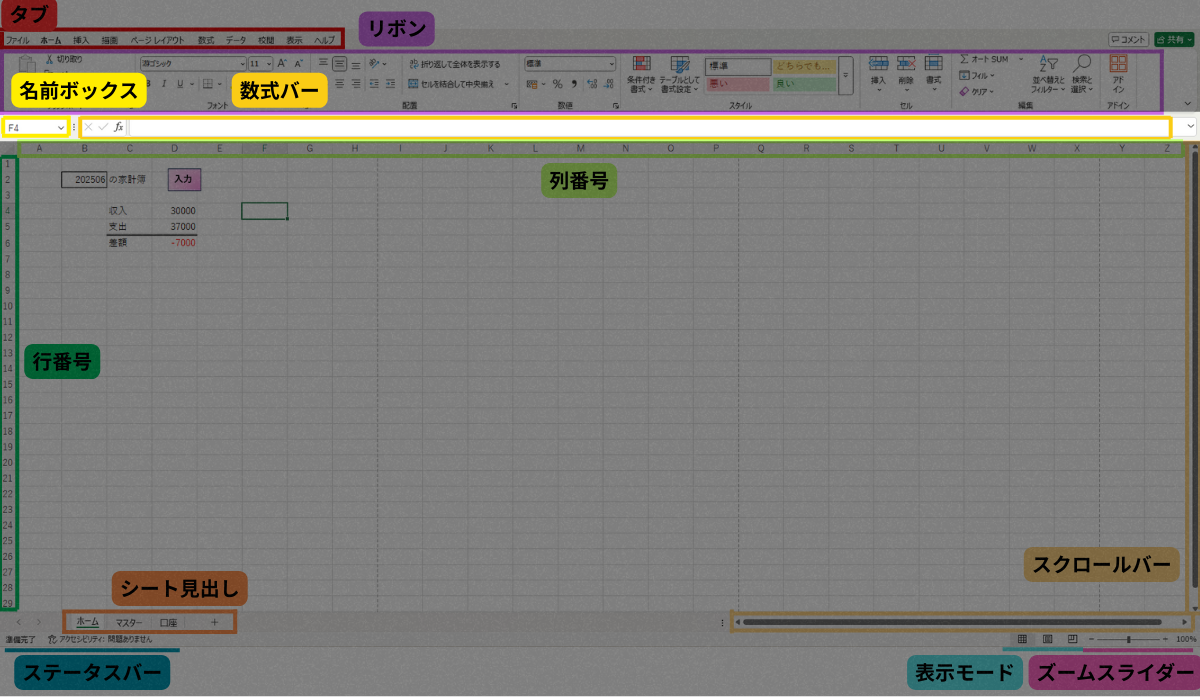Click the Cut (切り取り) scissors icon
This screenshot has width=1200, height=700.
49,59
